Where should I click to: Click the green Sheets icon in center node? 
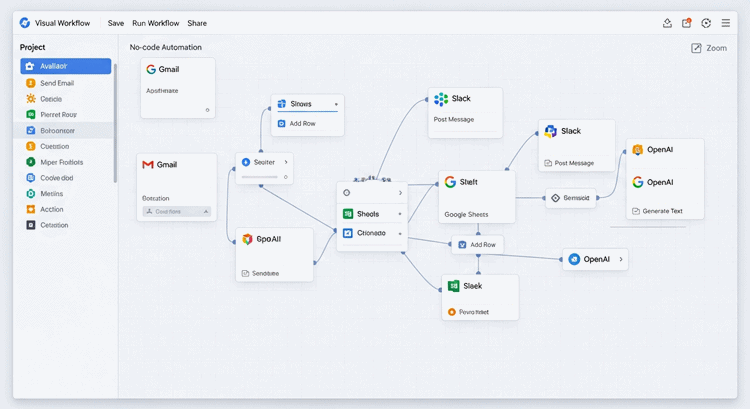tap(347, 214)
